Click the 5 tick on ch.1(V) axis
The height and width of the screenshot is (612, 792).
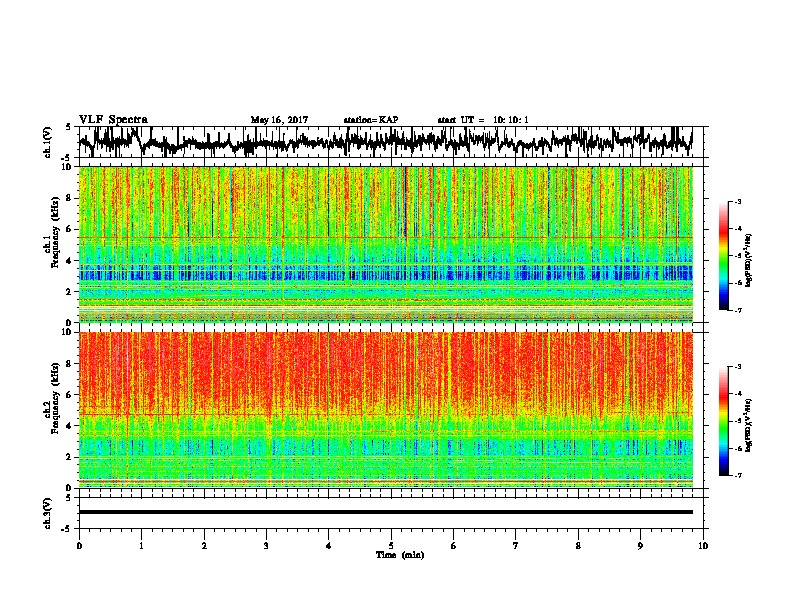pyautogui.click(x=68, y=127)
